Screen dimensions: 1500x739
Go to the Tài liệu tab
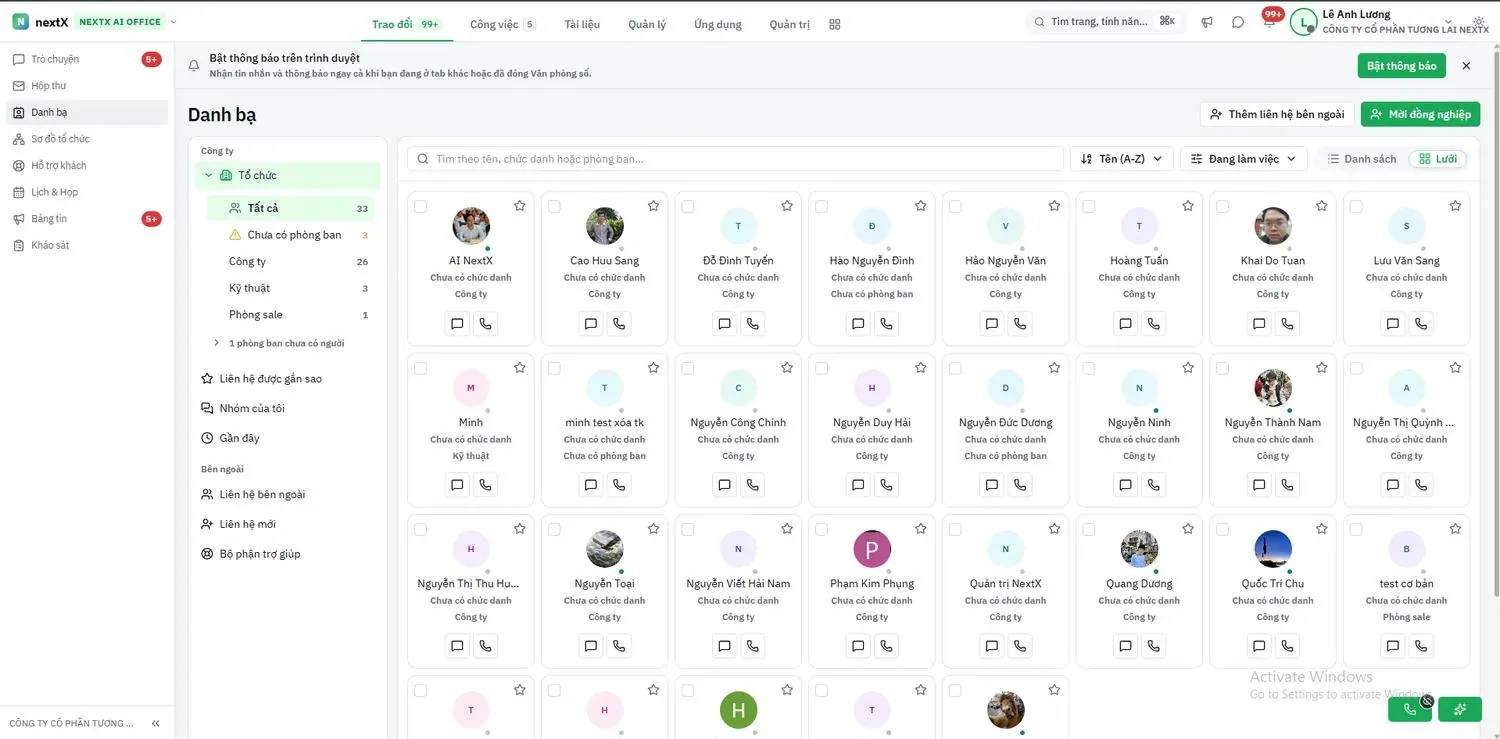pos(582,24)
